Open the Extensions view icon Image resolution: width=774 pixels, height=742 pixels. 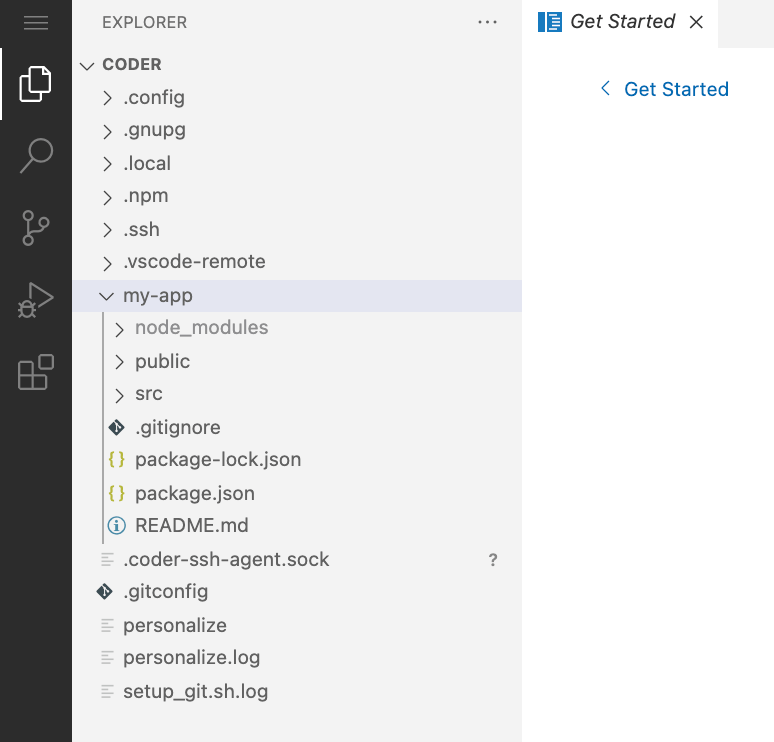(x=36, y=372)
